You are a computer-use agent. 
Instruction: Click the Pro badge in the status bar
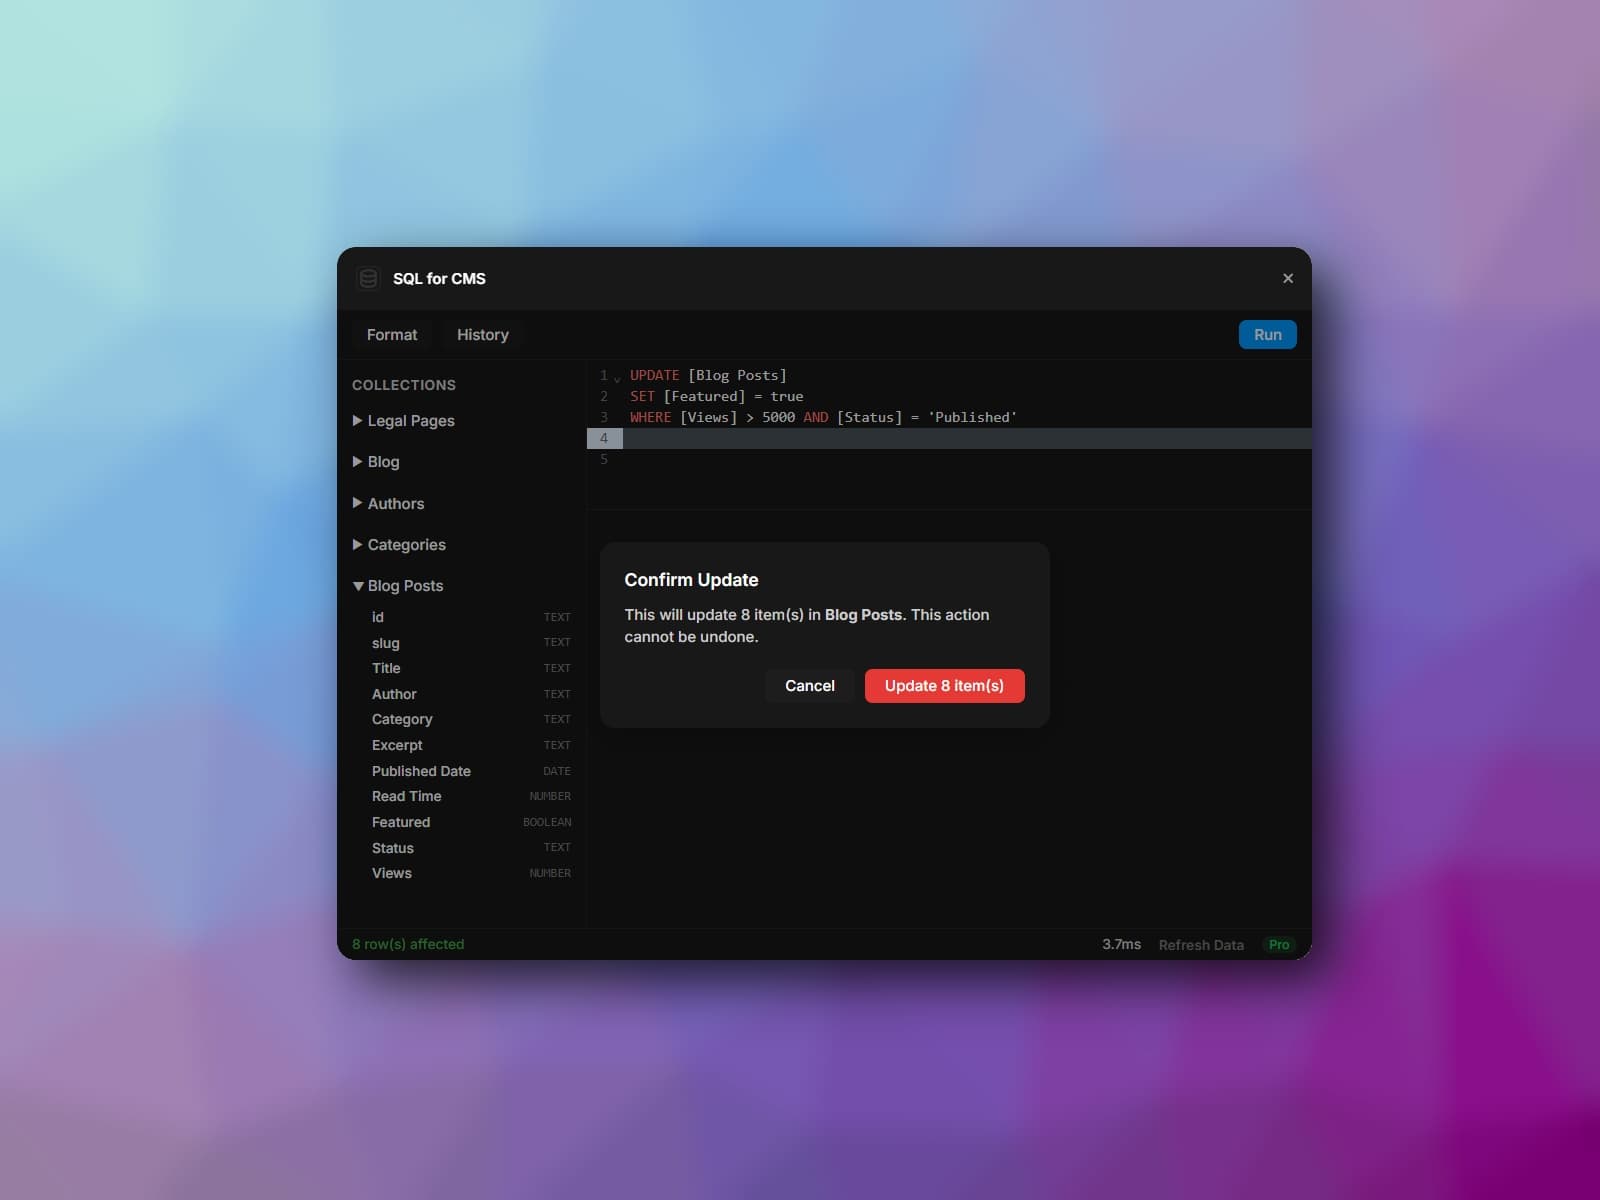(1278, 944)
